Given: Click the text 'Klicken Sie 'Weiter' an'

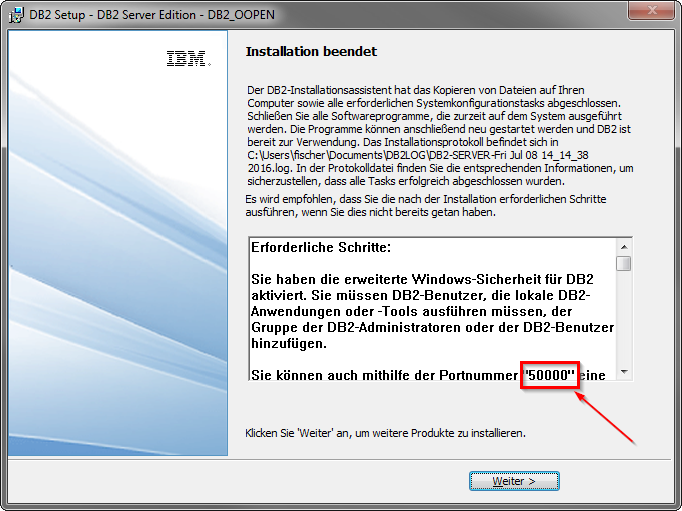Looking at the screenshot, I should pos(298,433).
